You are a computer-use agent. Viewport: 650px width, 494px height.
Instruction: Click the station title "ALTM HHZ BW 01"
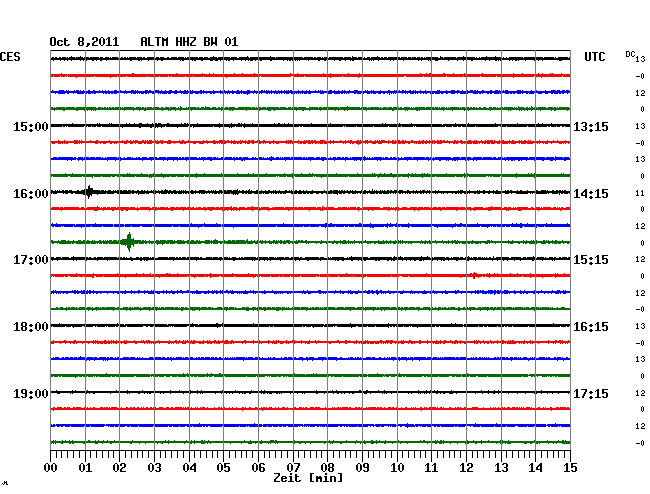pyautogui.click(x=189, y=42)
